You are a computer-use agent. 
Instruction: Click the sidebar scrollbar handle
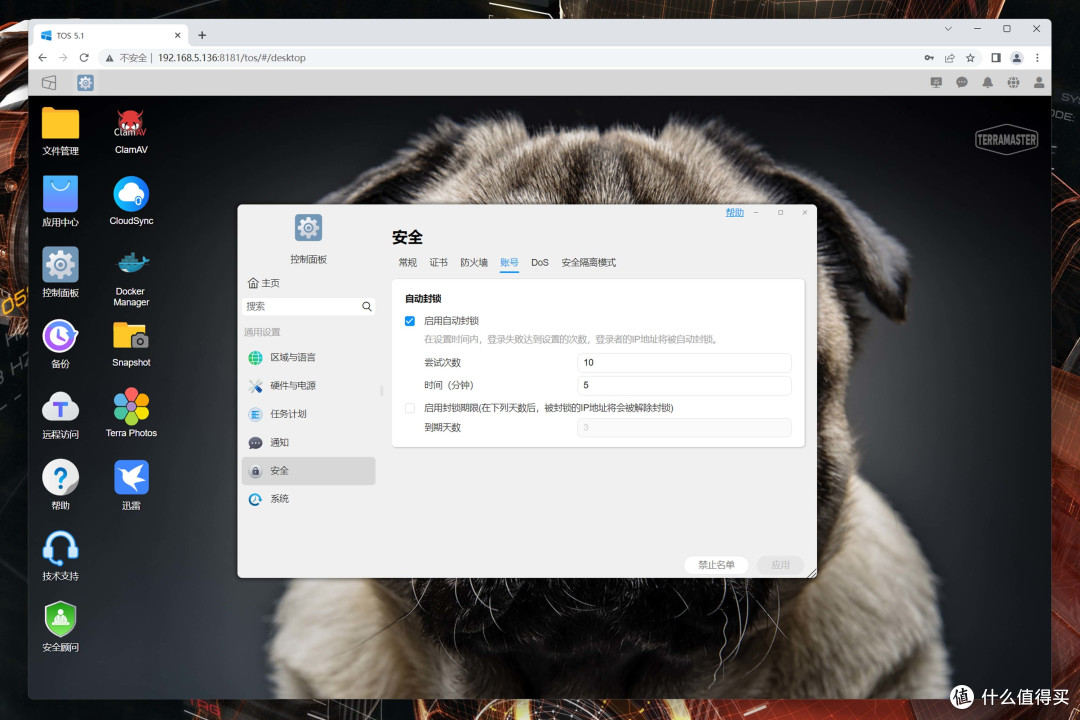coord(382,391)
